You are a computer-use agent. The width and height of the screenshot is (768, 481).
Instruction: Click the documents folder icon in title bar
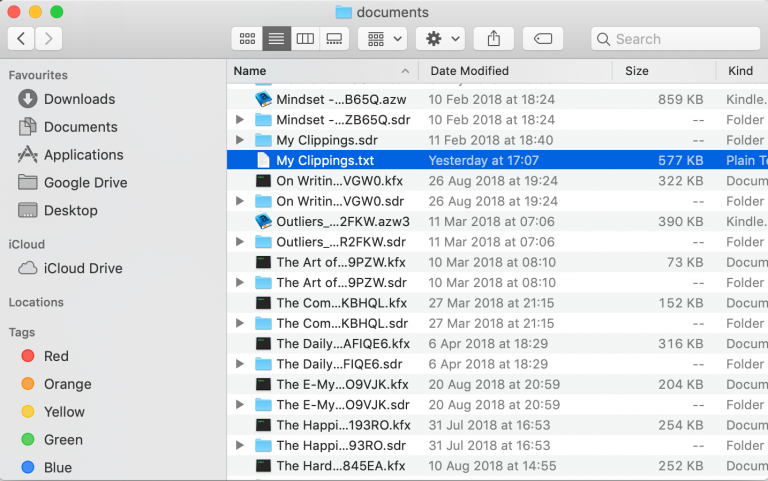pyautogui.click(x=343, y=12)
